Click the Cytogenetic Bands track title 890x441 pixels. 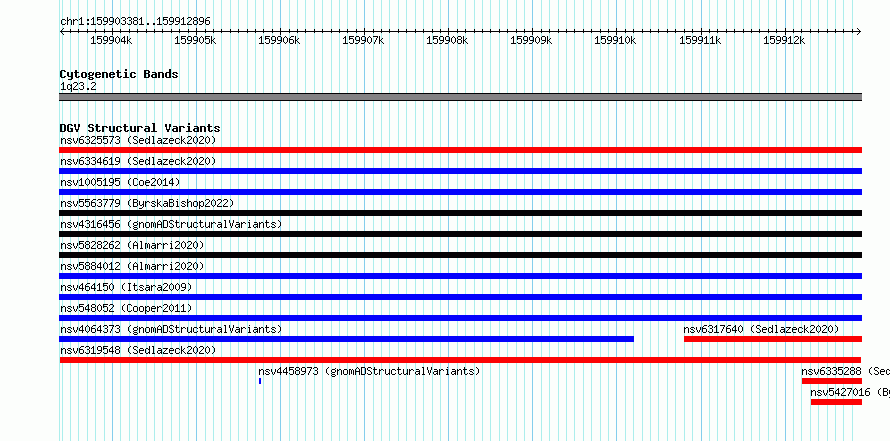pyautogui.click(x=119, y=74)
